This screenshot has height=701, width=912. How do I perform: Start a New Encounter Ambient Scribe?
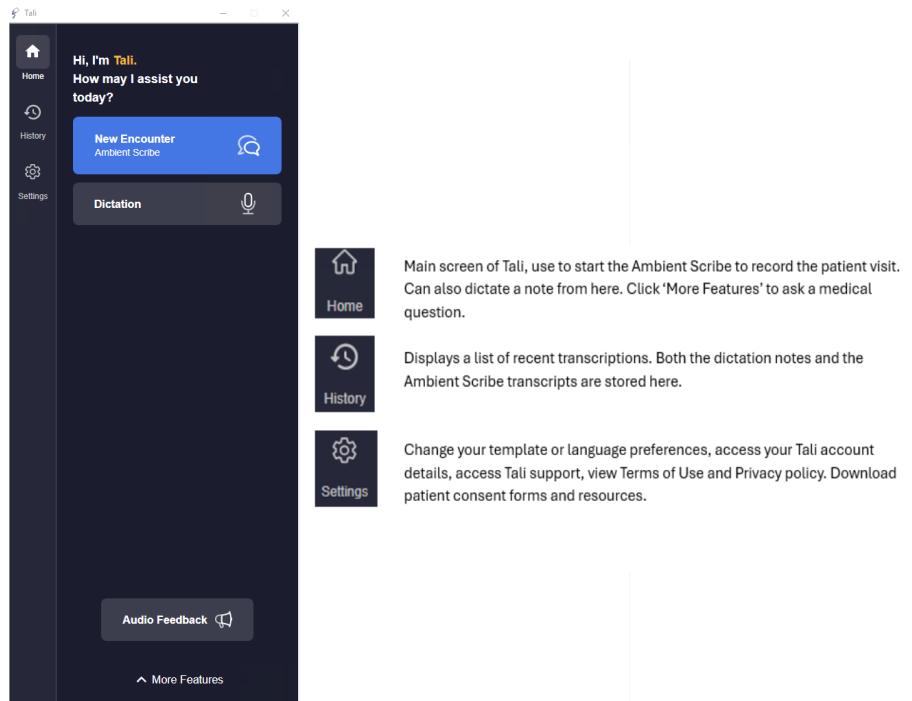[177, 145]
